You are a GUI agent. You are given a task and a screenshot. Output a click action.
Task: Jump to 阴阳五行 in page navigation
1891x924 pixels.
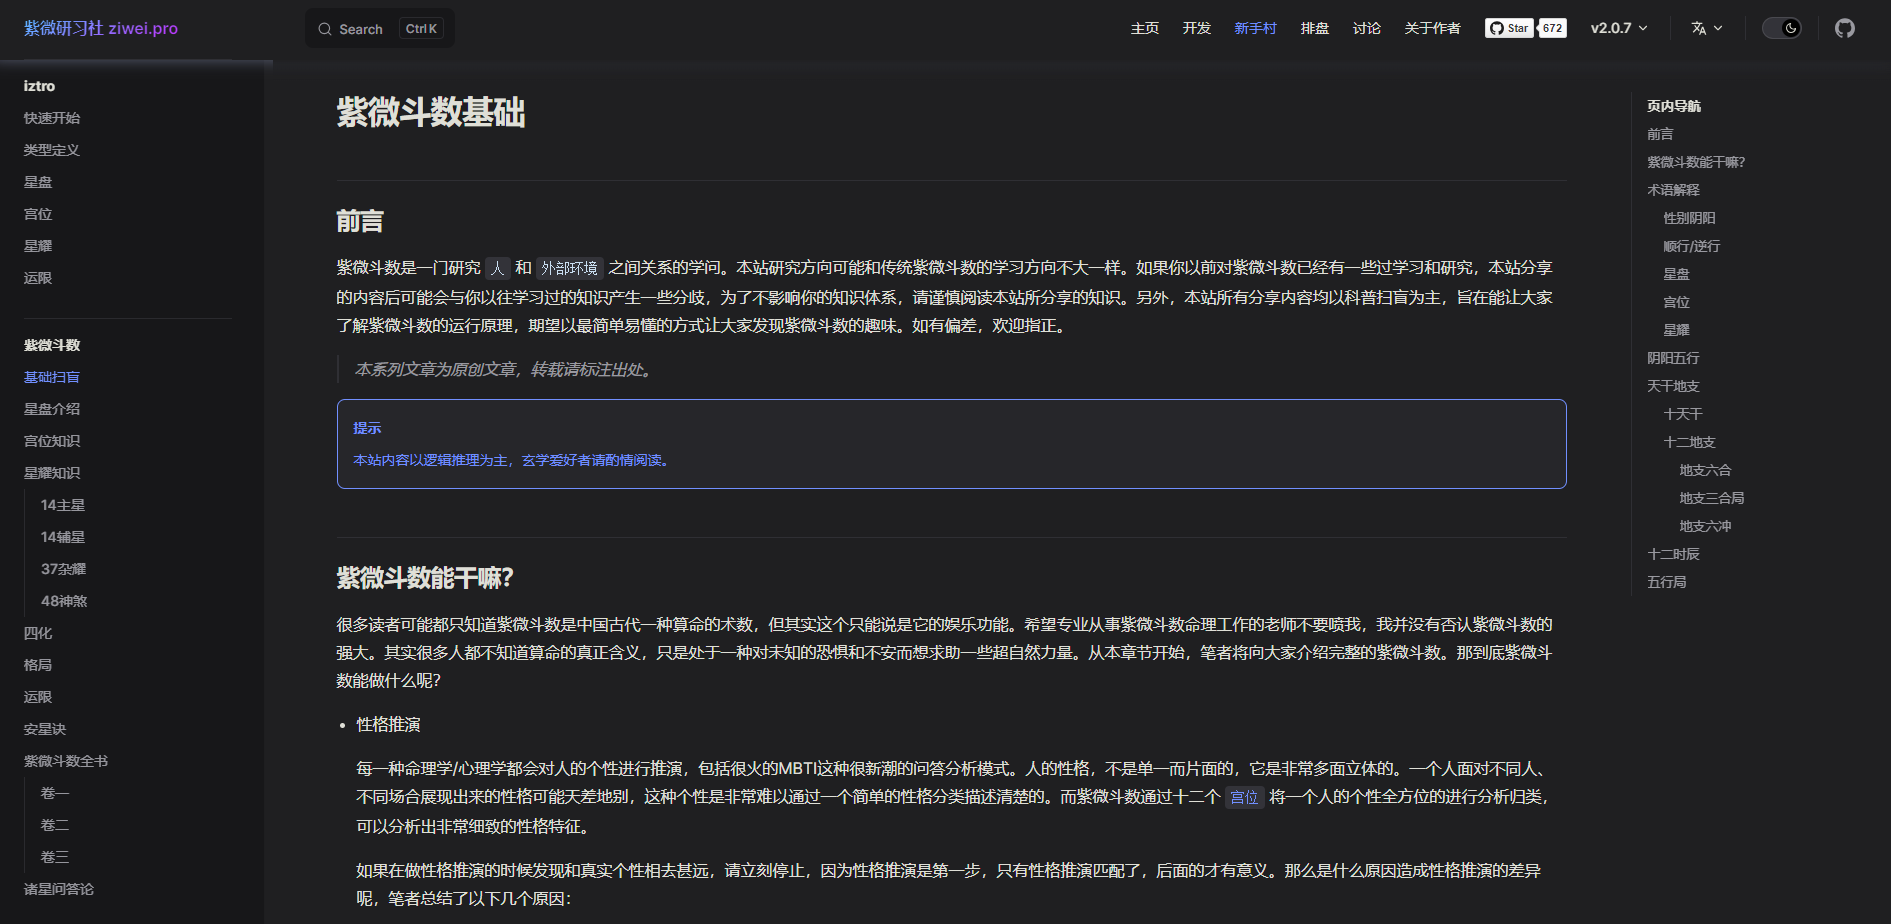coord(1673,358)
